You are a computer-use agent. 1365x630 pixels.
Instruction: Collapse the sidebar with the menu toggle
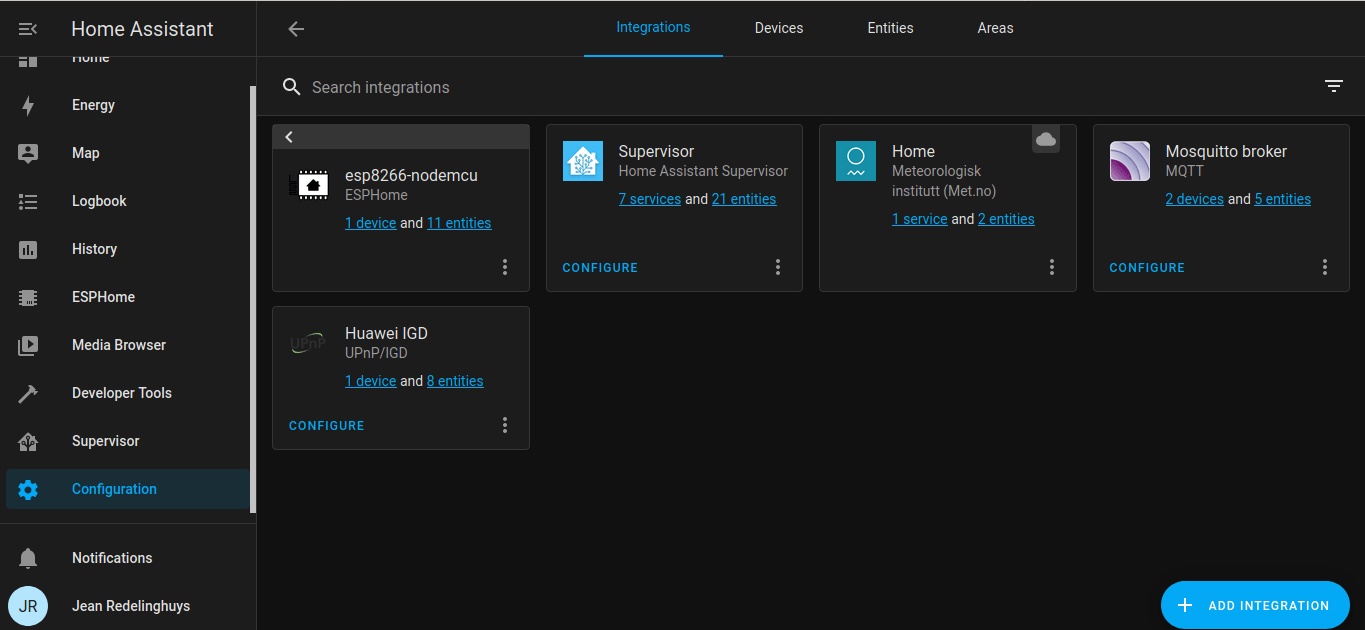point(28,29)
